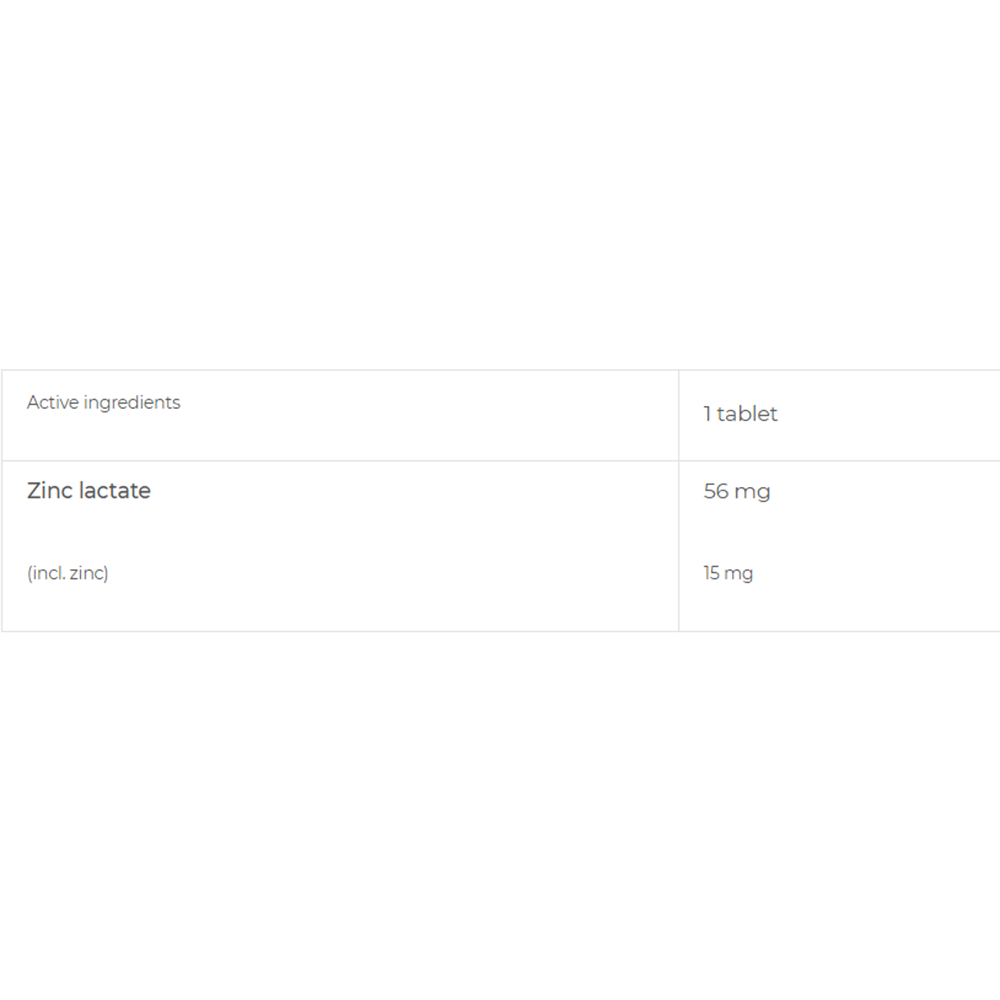Click "(incl." in the parenthetical note
The height and width of the screenshot is (1000, 1000).
[46, 573]
